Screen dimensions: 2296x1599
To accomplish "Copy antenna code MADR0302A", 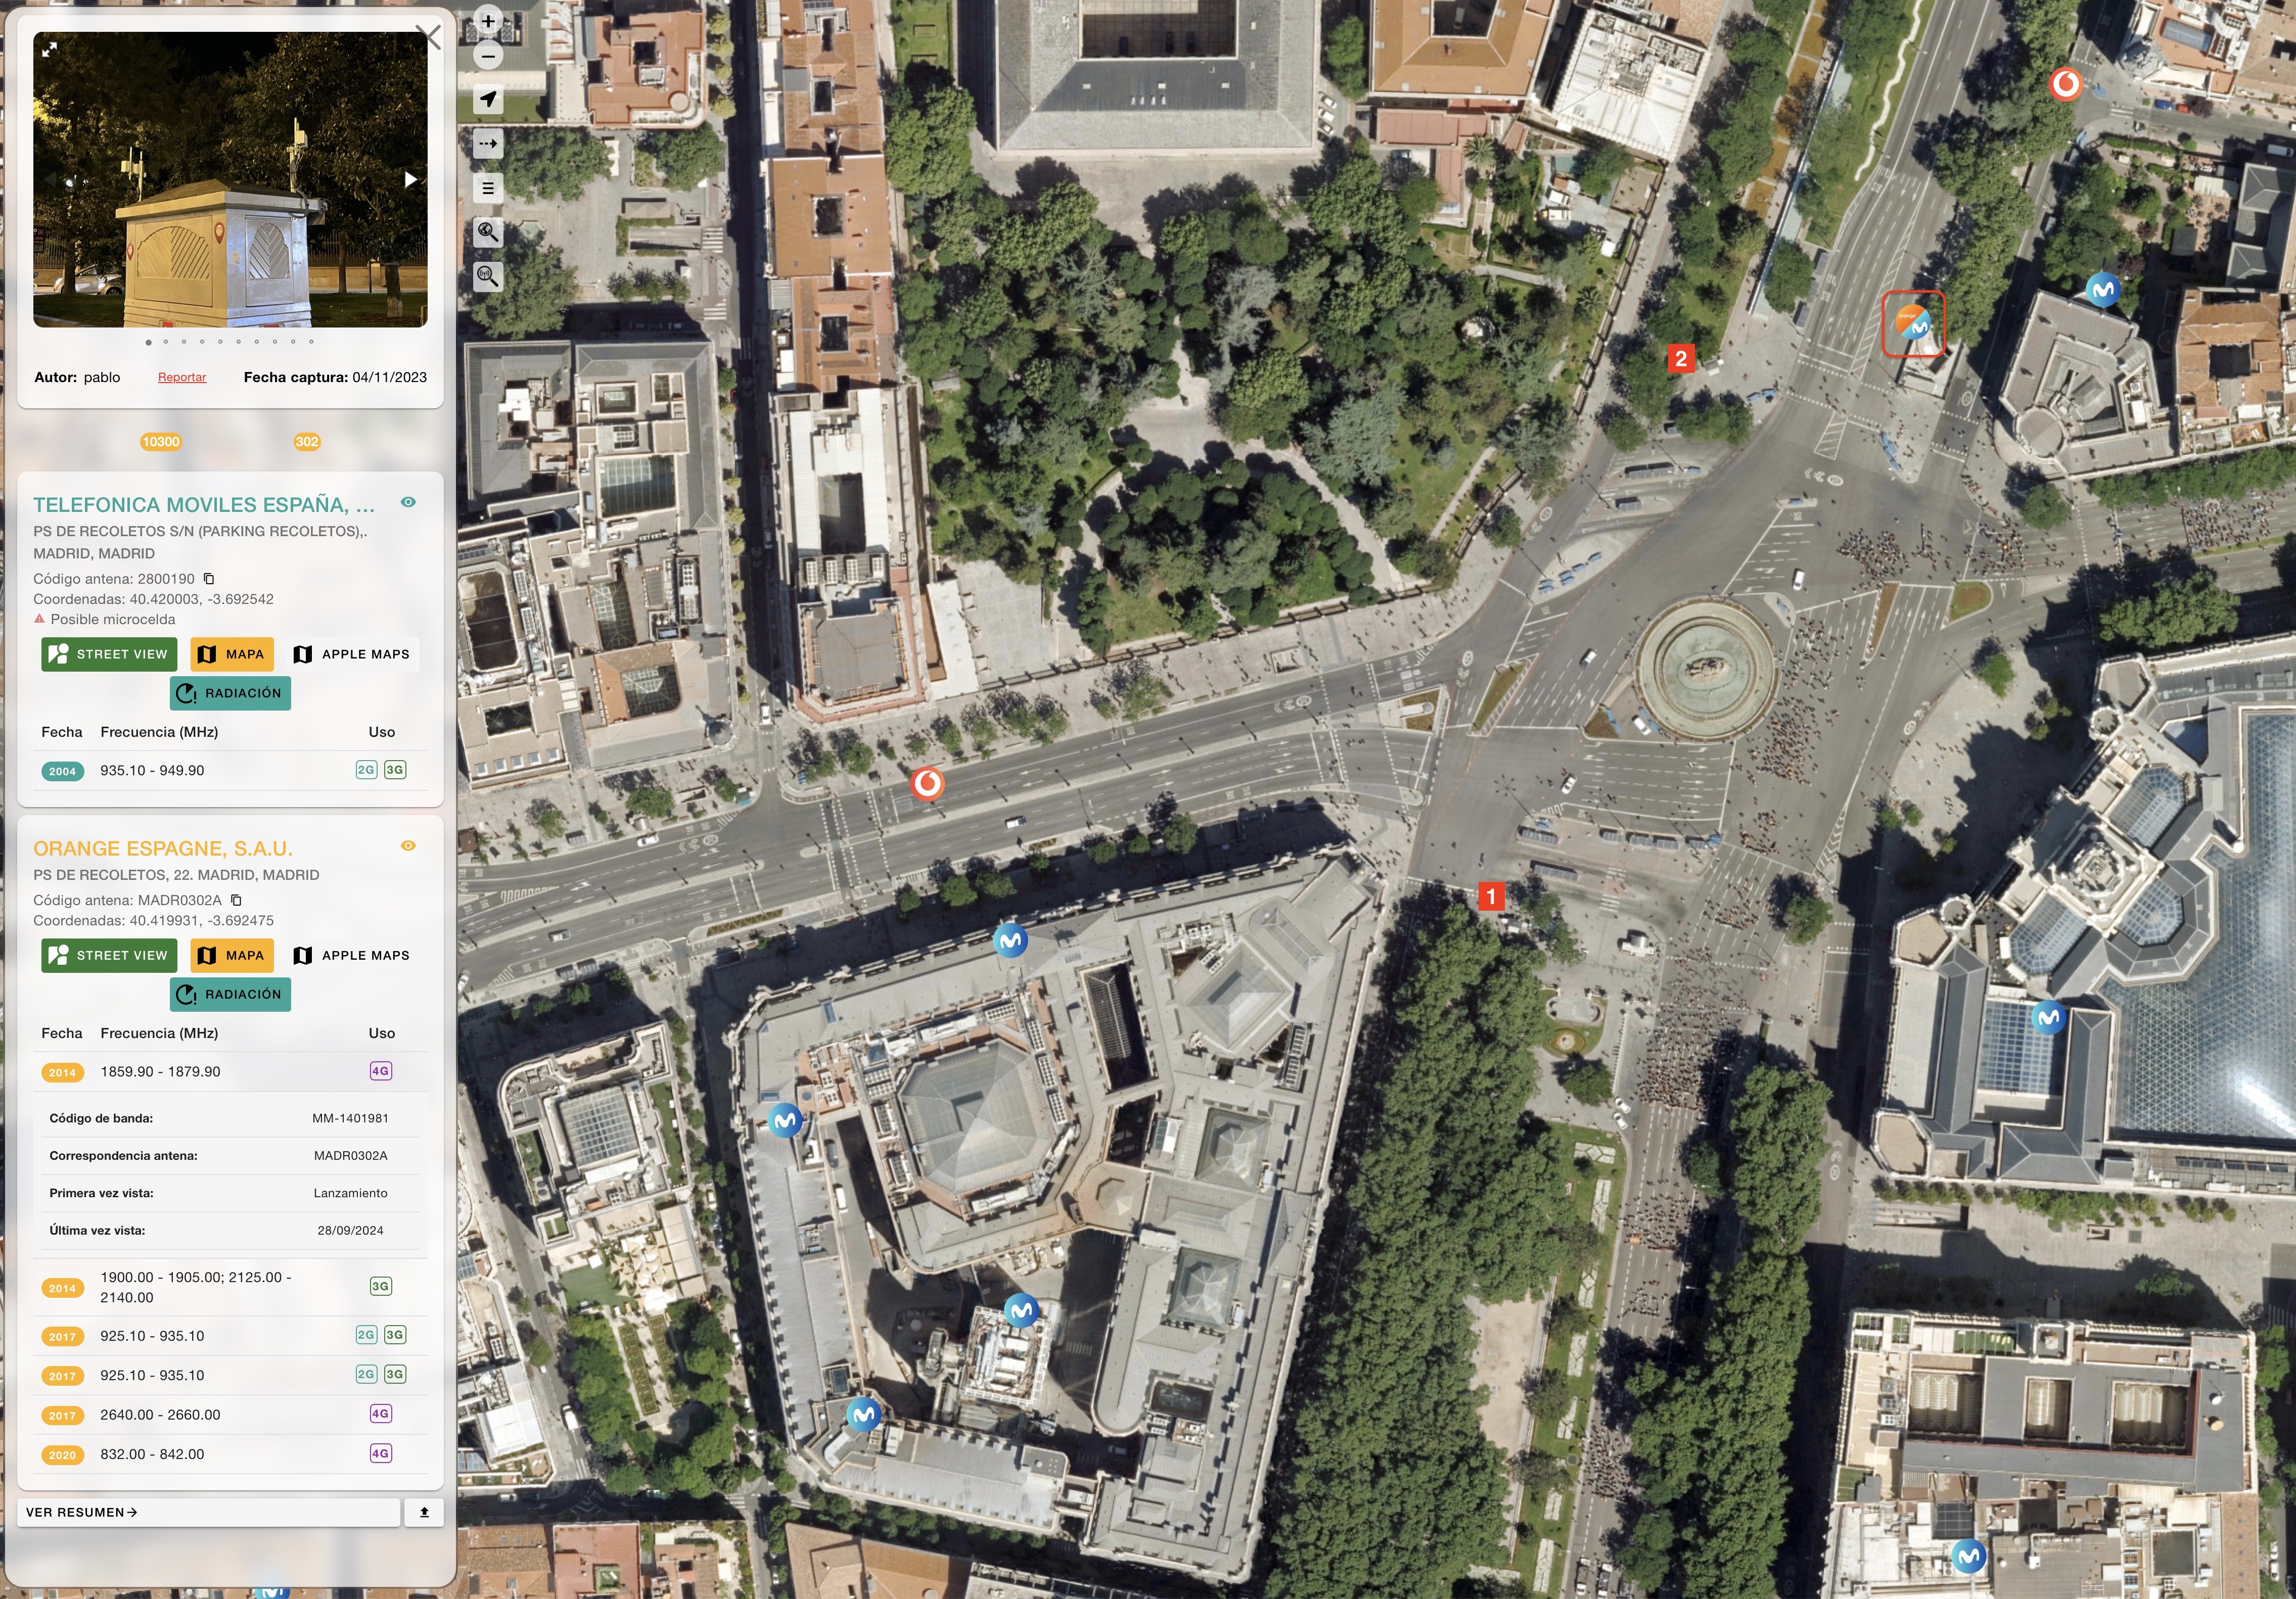I will coord(236,900).
